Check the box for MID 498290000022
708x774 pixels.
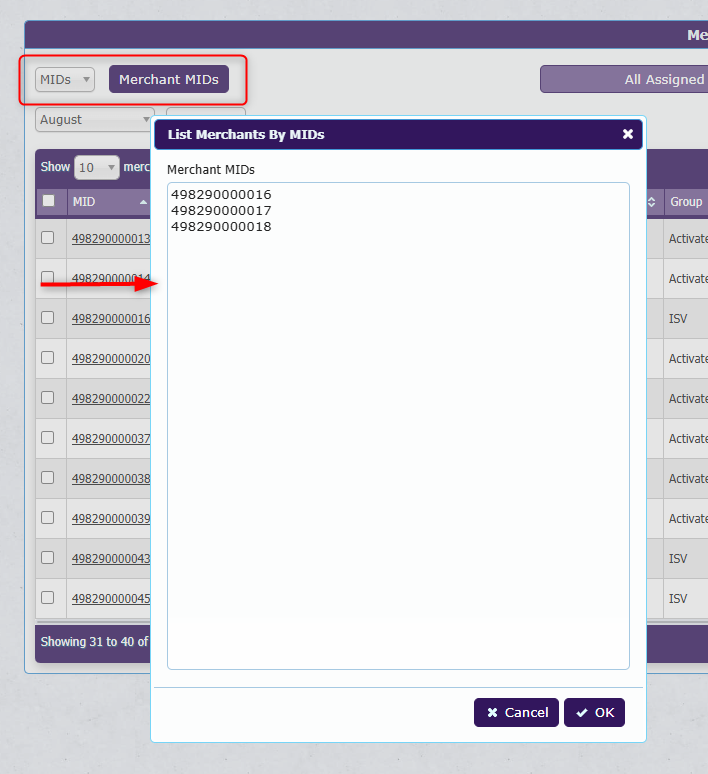pos(47,397)
